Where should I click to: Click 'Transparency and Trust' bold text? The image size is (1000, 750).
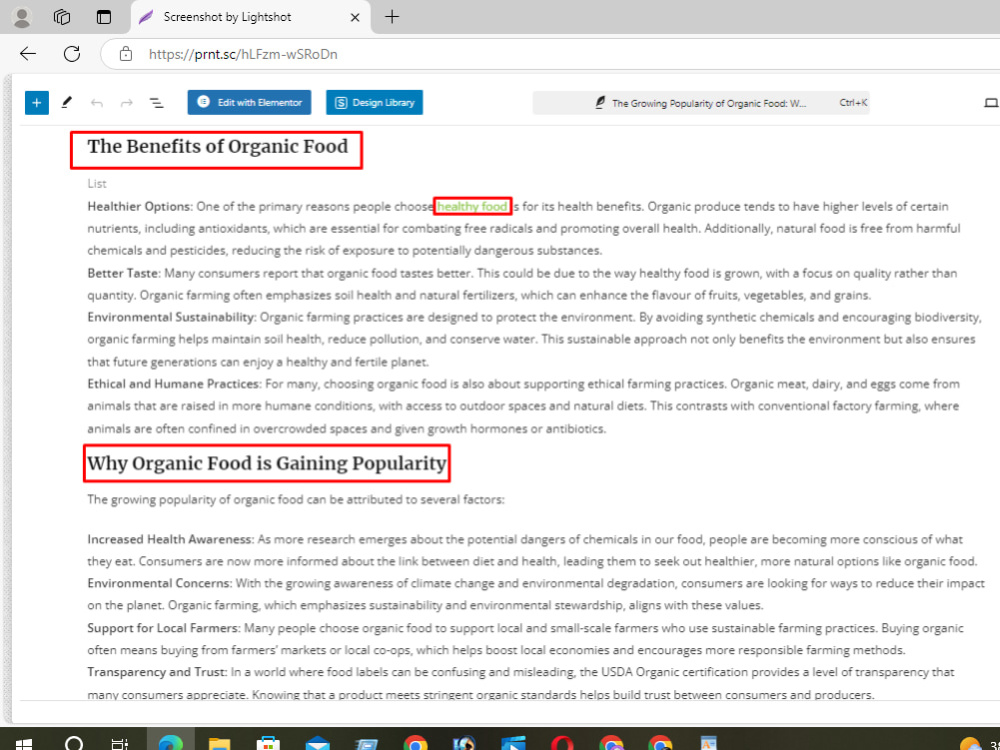(157, 672)
